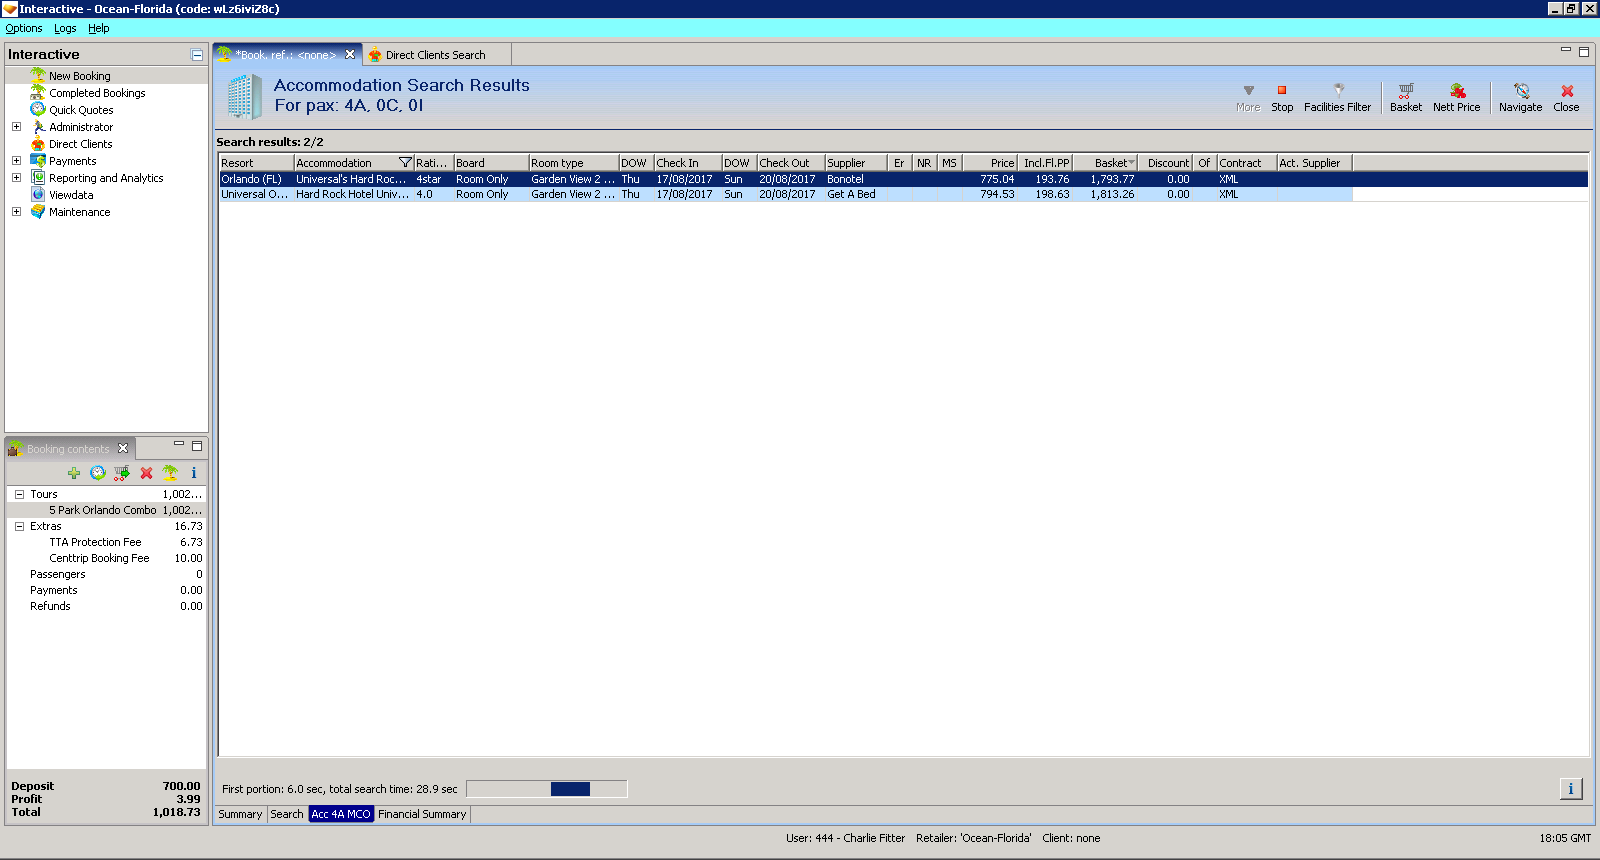The image size is (1600, 860).
Task: Close the Booking contents tab
Action: 123,448
